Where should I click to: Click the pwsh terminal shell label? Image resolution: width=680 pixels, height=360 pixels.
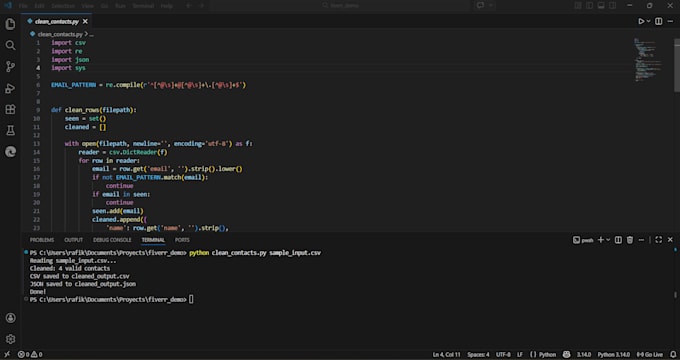click(583, 240)
